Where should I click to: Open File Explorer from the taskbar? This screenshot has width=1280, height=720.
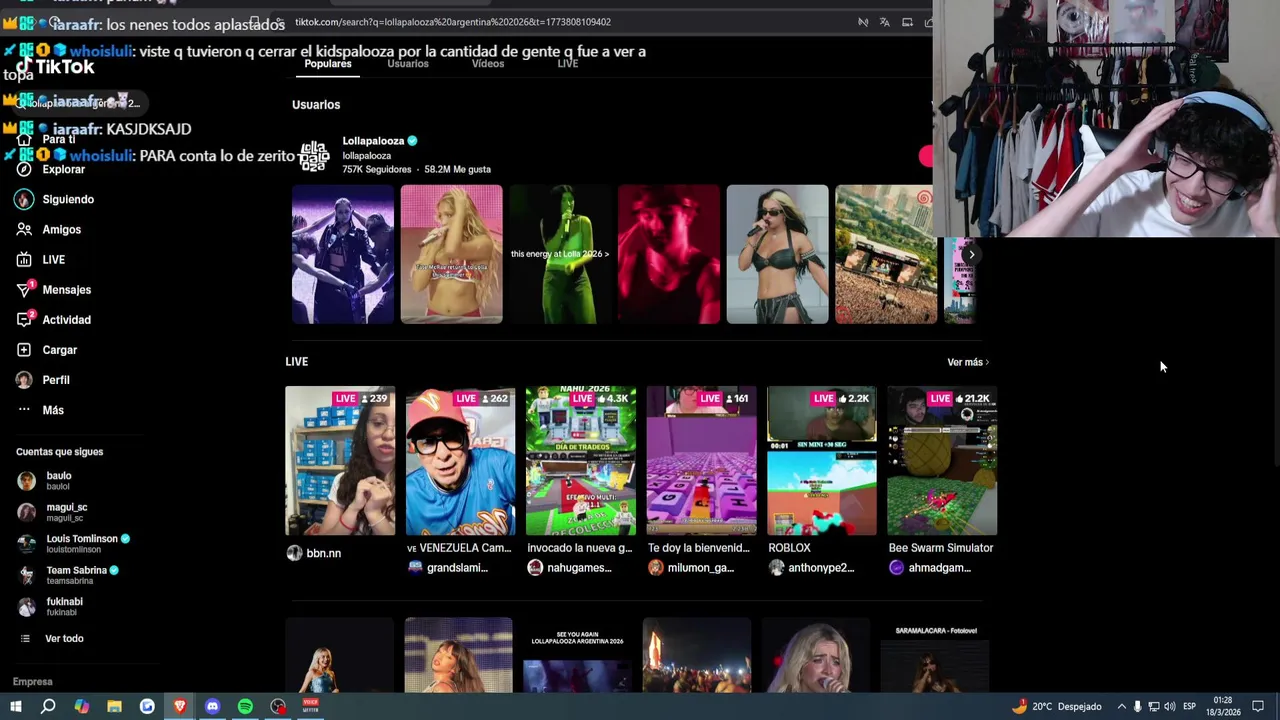click(x=114, y=706)
